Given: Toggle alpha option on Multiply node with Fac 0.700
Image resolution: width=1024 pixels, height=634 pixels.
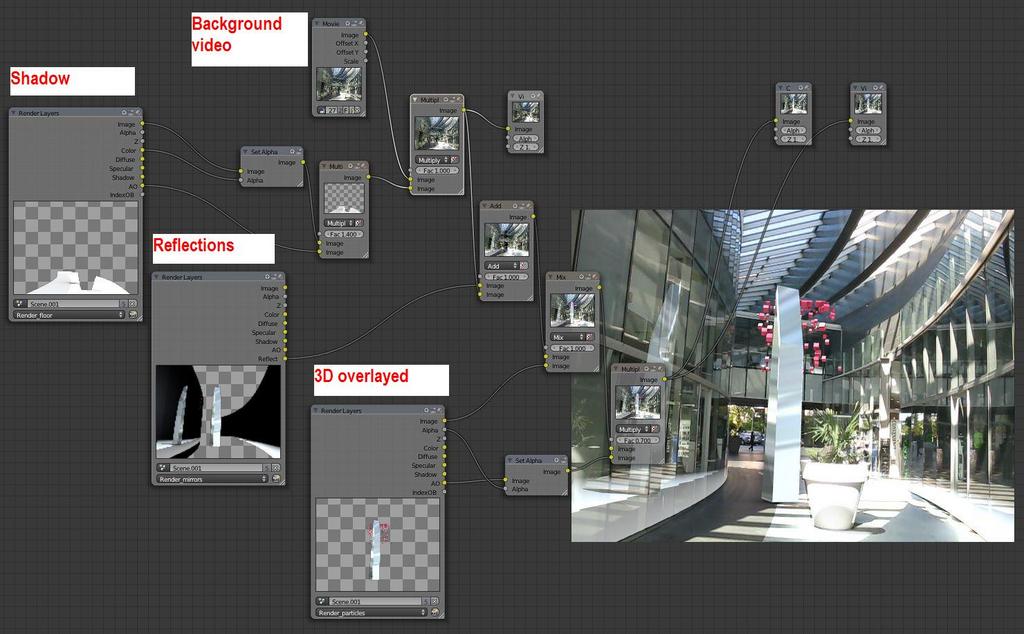Looking at the screenshot, I should [655, 429].
